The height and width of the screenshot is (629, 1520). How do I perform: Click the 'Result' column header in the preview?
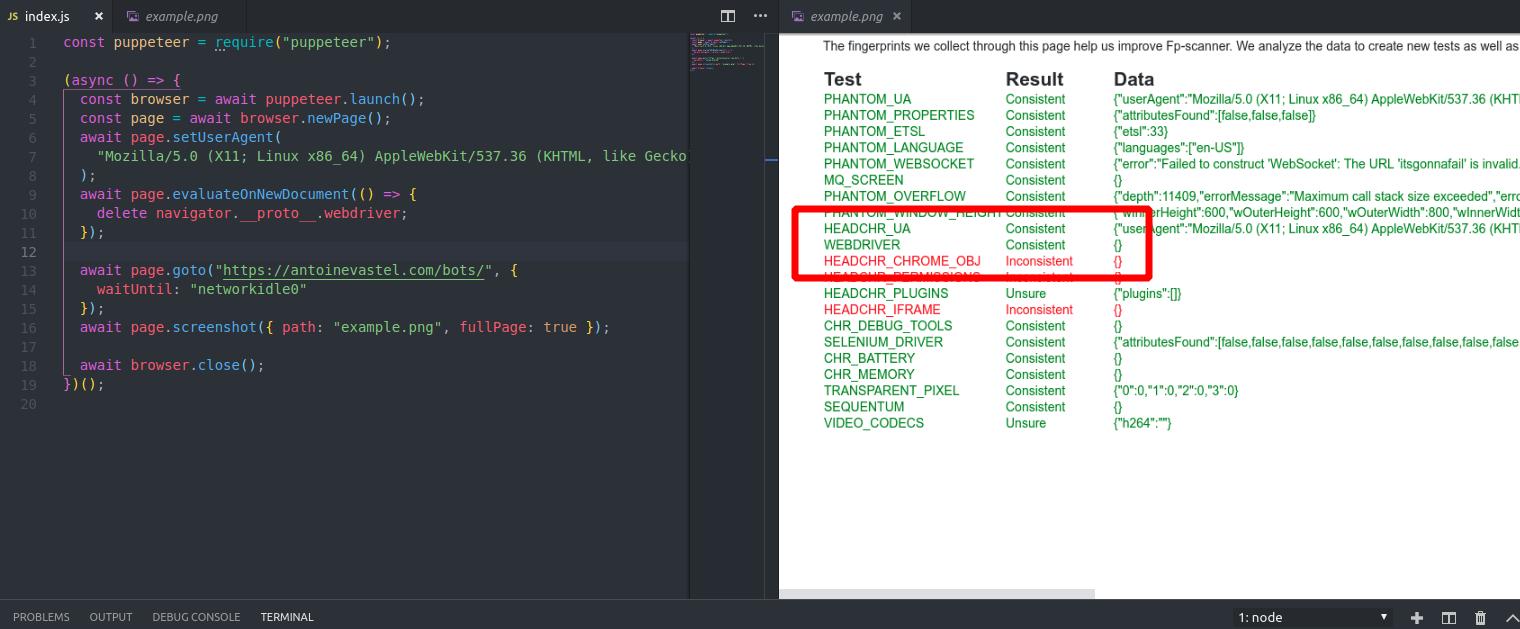(1035, 79)
